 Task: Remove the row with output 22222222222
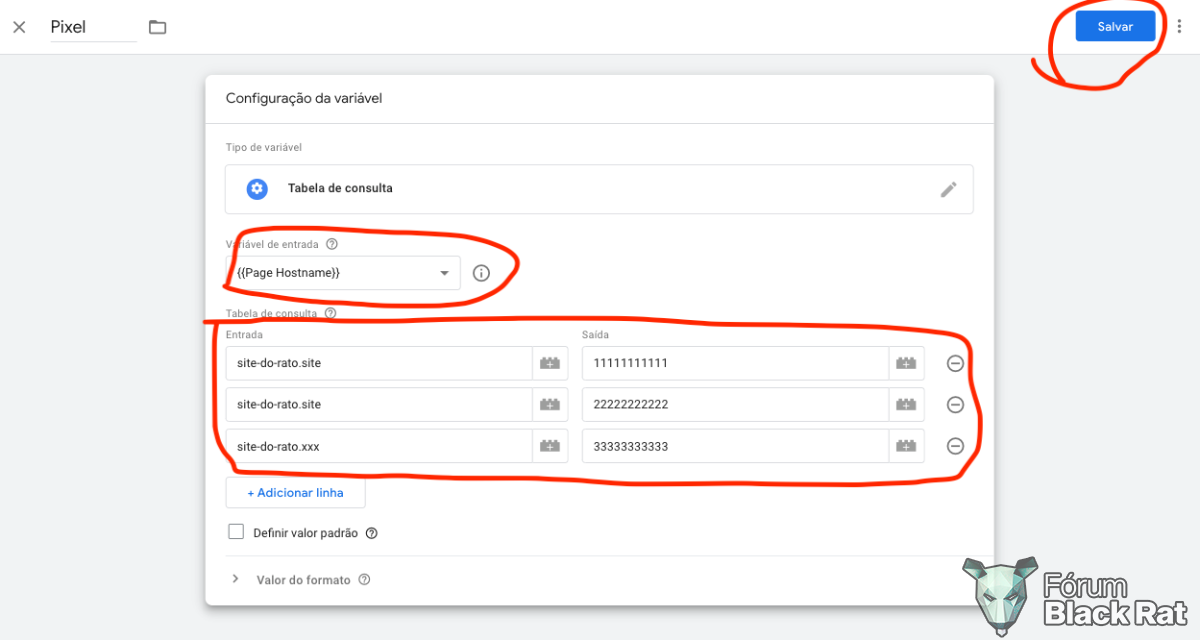coord(955,405)
